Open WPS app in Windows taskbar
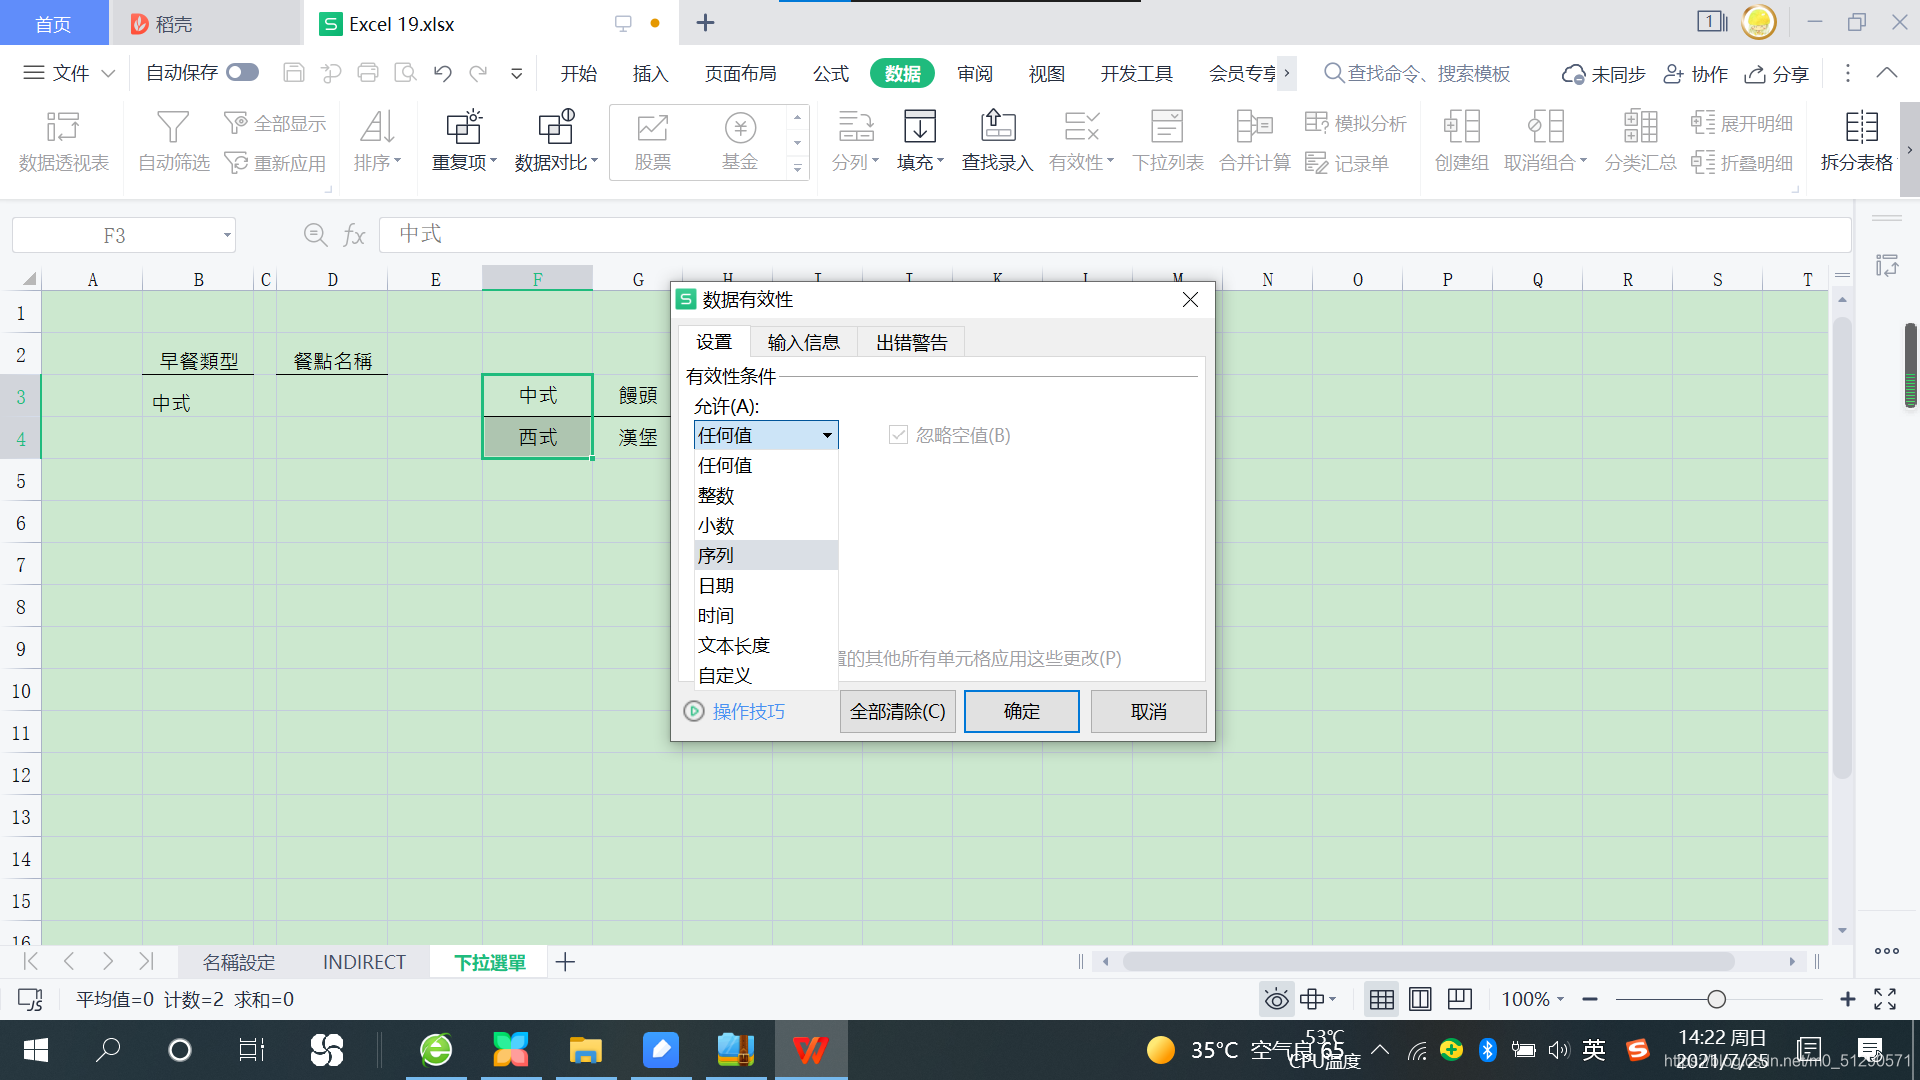1920x1080 pixels. click(x=810, y=1050)
